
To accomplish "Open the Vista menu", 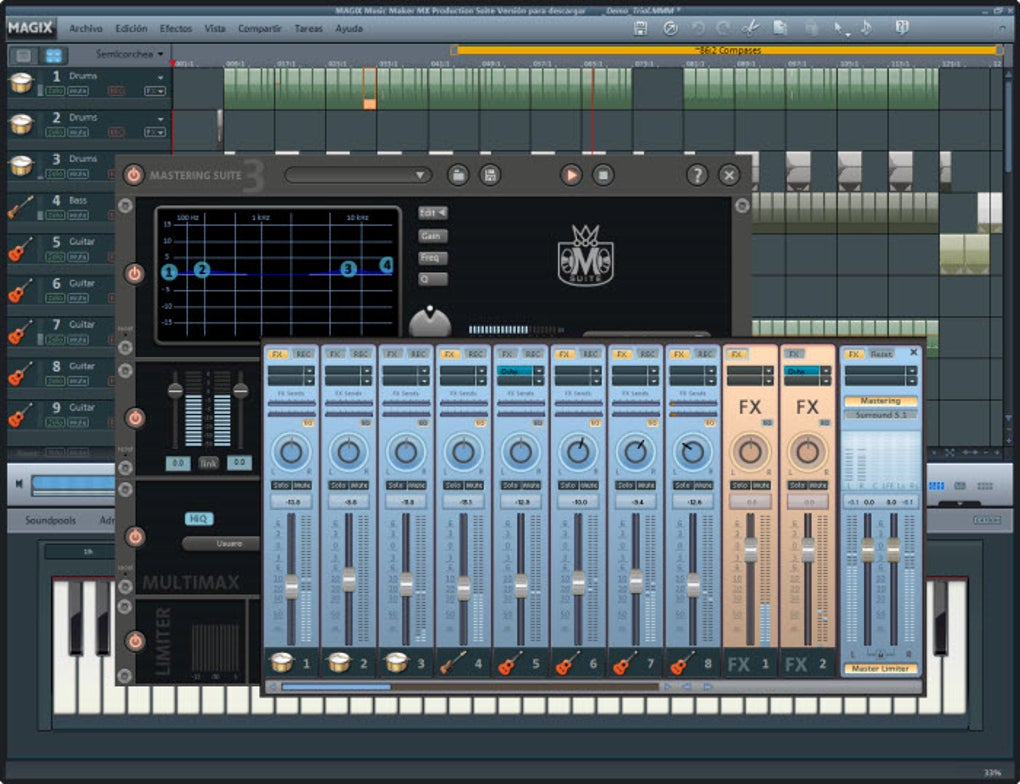I will coord(215,29).
